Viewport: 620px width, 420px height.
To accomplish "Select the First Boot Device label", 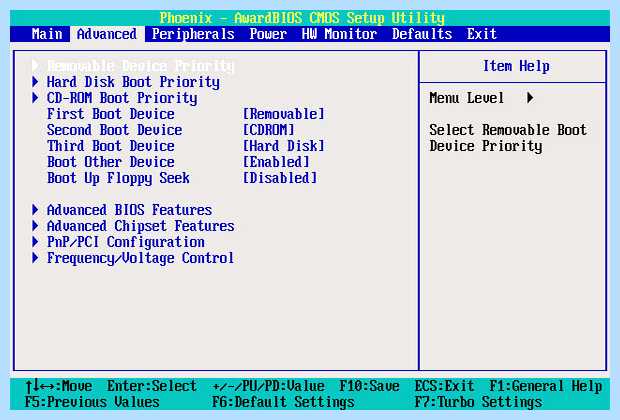I will point(111,114).
